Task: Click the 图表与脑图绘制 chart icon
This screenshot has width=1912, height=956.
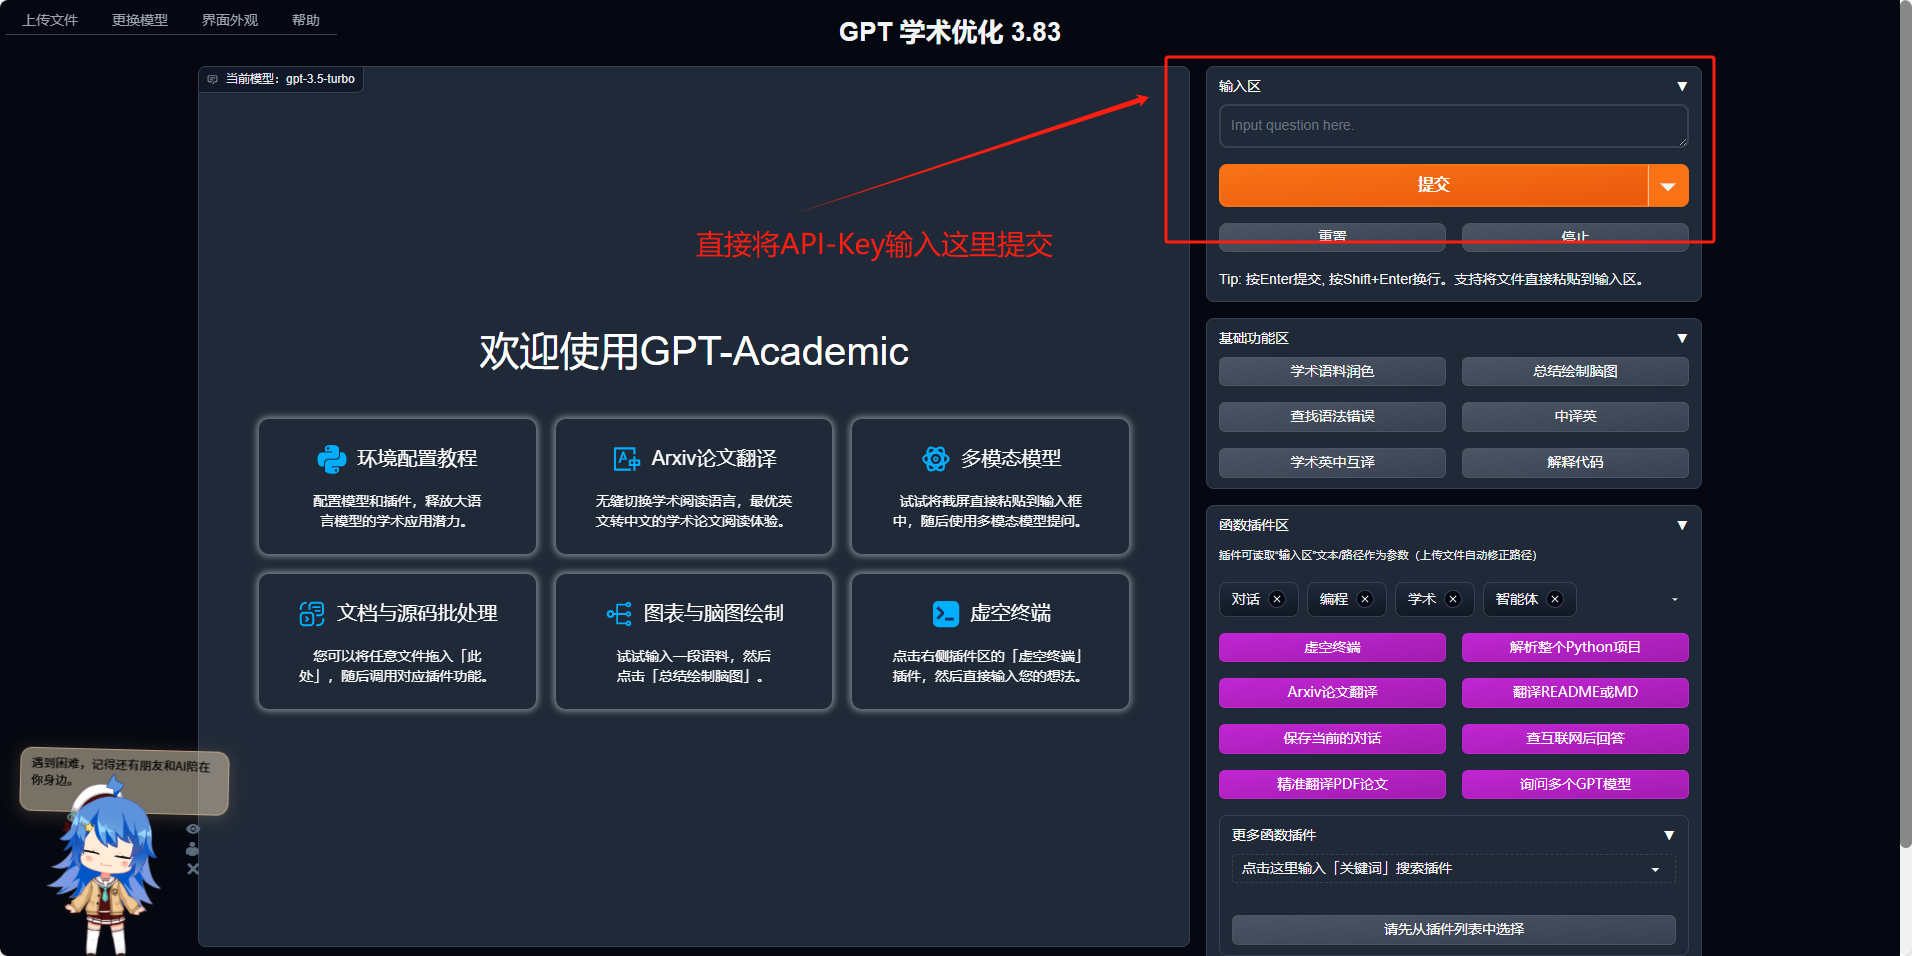Action: coord(621,613)
